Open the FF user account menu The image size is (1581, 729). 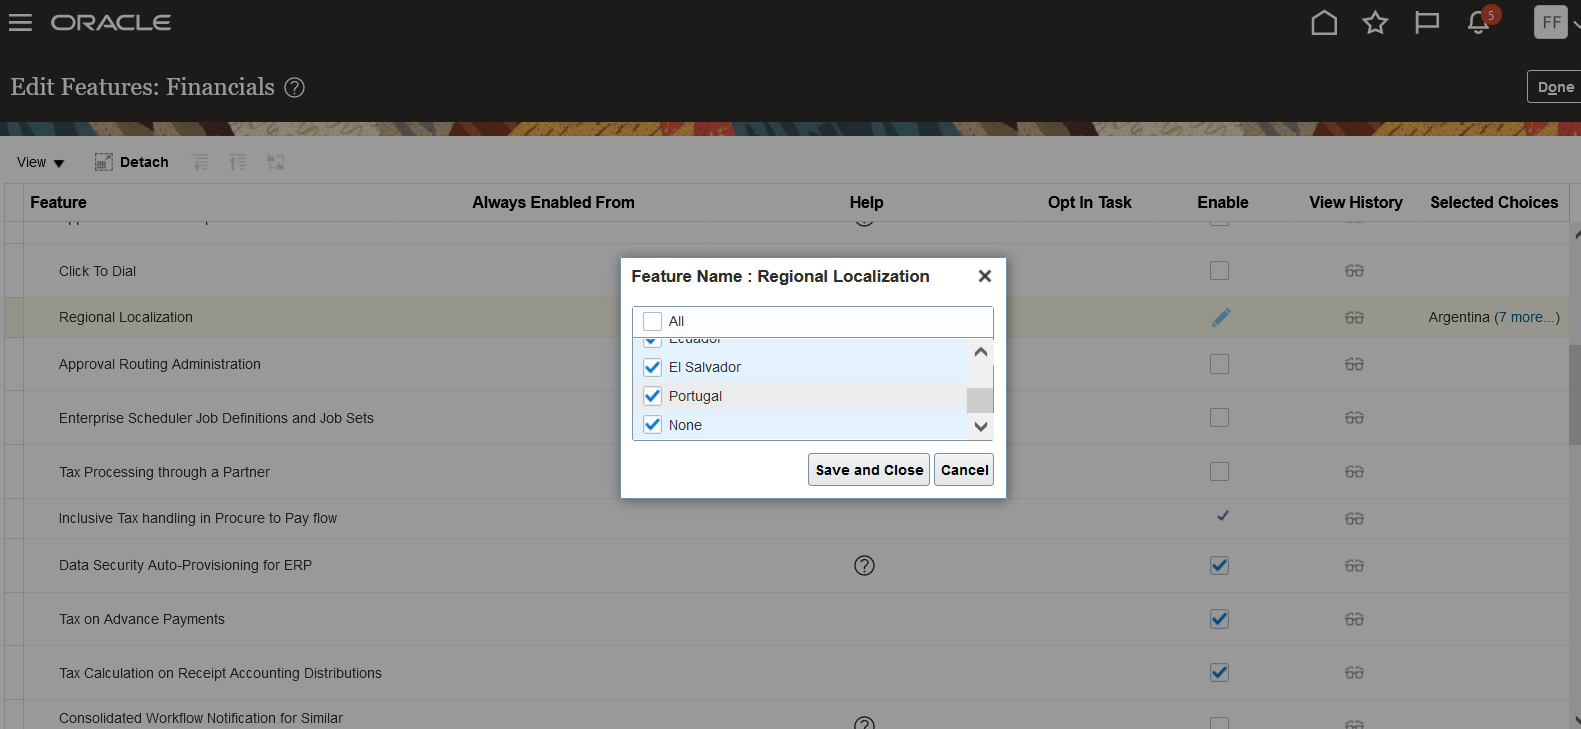tap(1551, 22)
